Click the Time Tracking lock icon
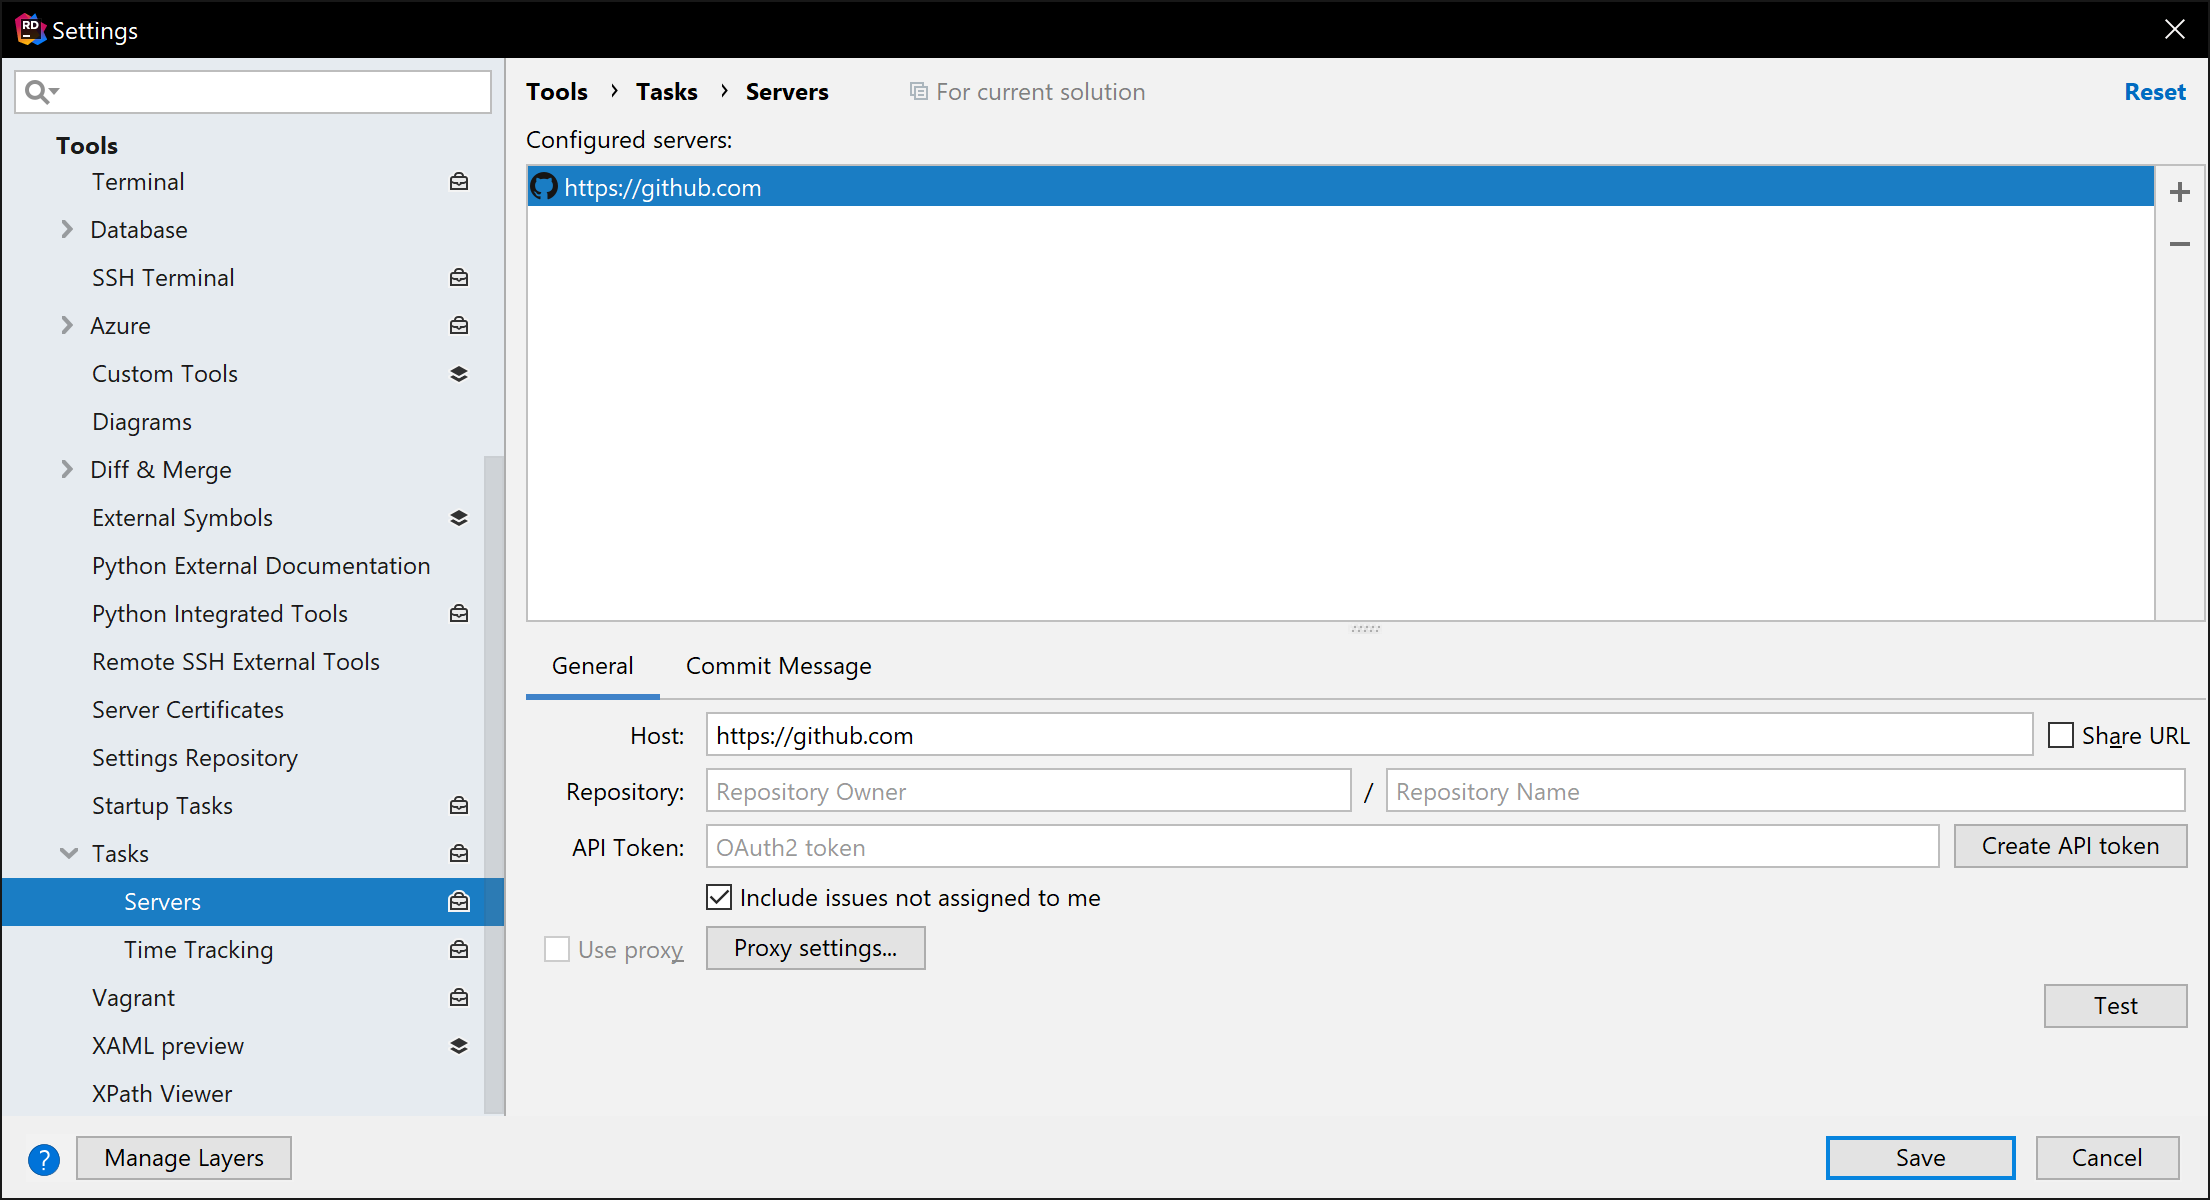 coord(458,950)
